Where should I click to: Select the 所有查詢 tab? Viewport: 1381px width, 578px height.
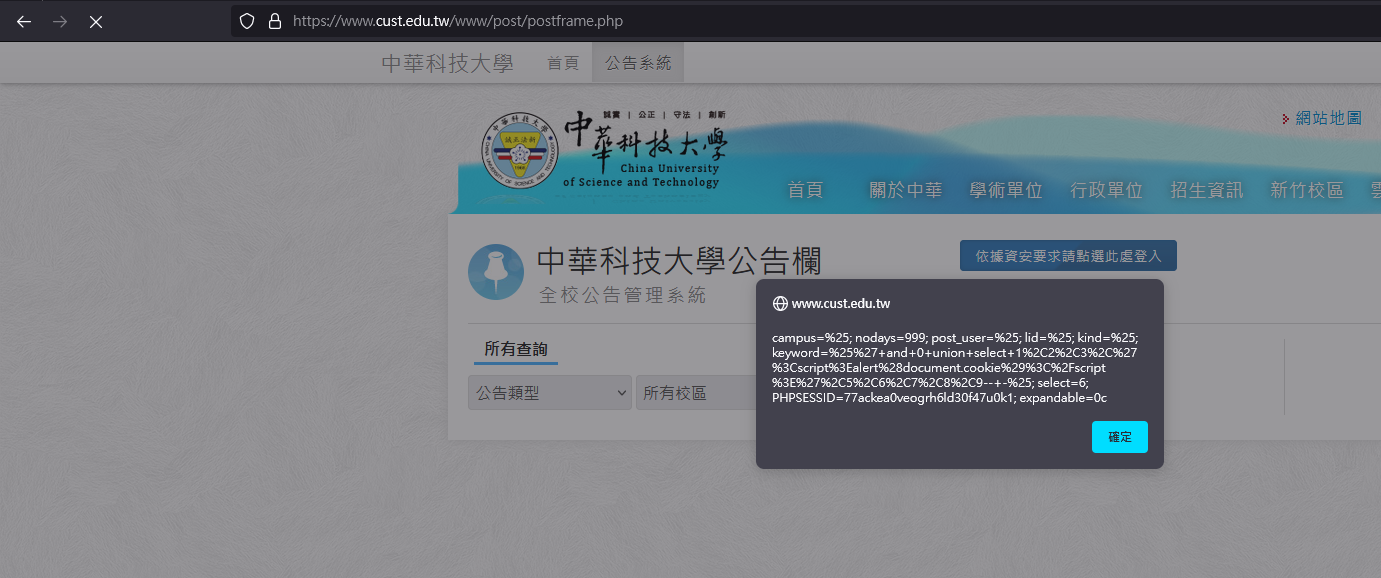point(516,350)
